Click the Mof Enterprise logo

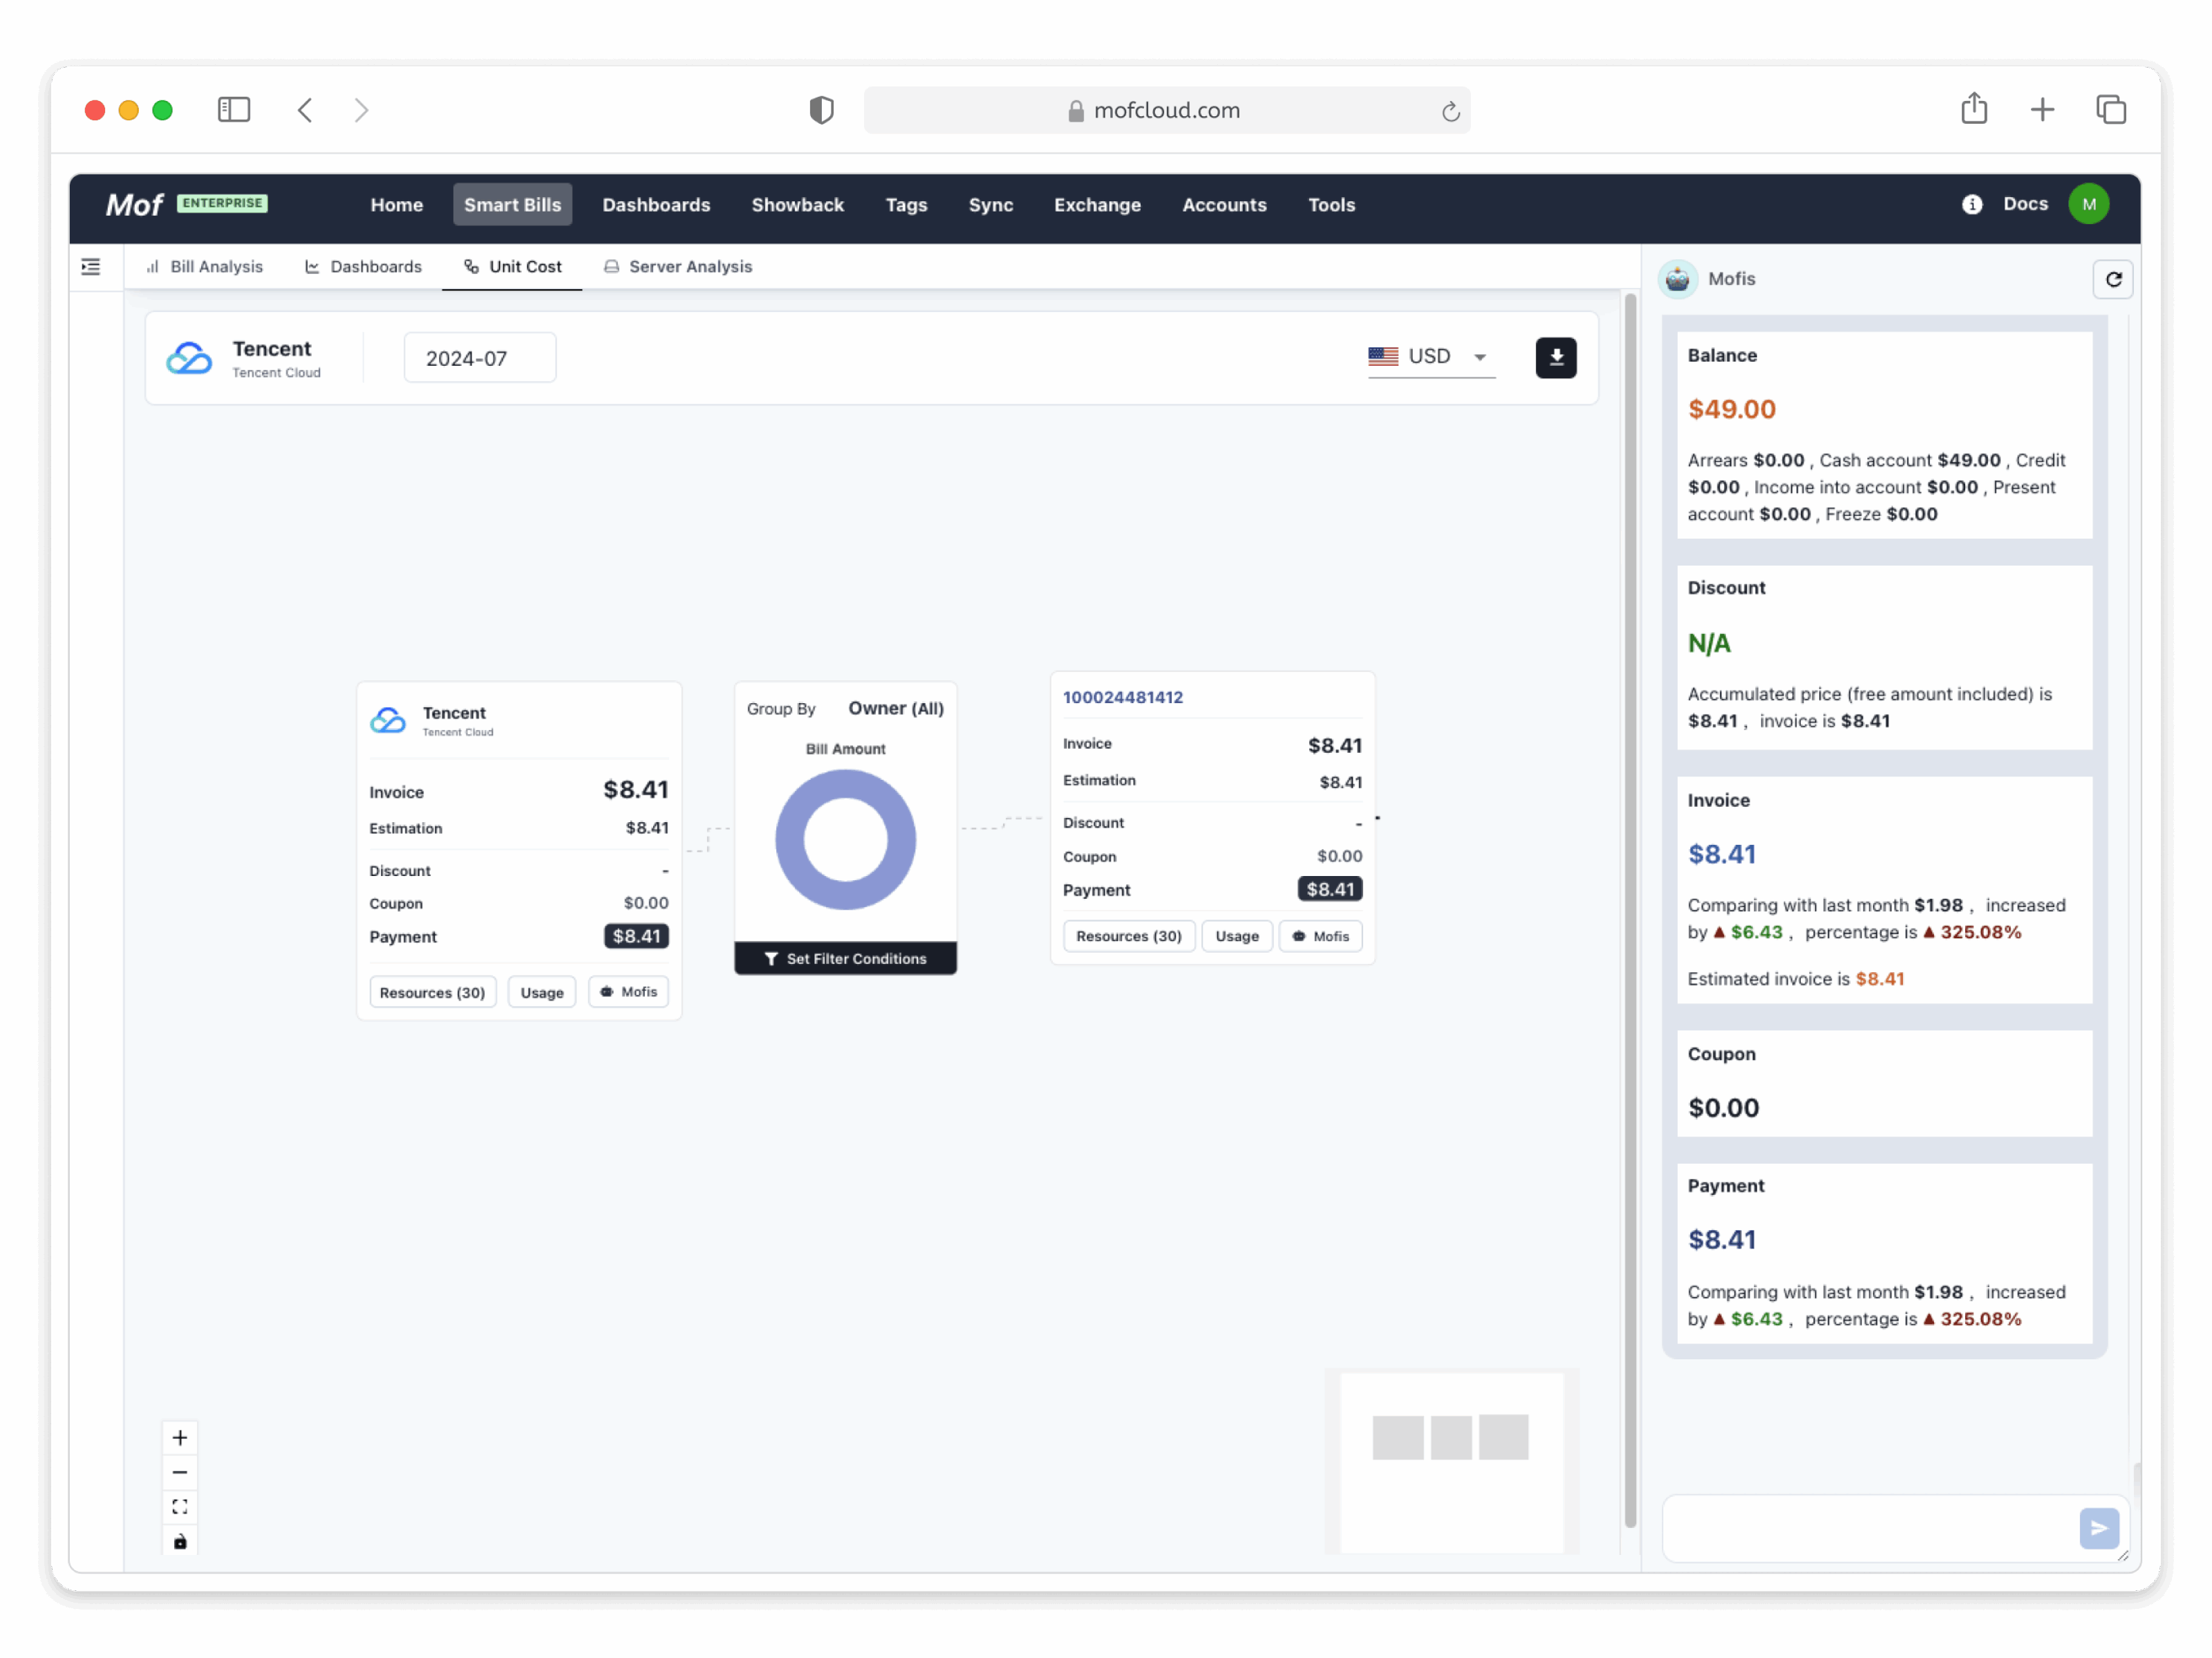[186, 204]
